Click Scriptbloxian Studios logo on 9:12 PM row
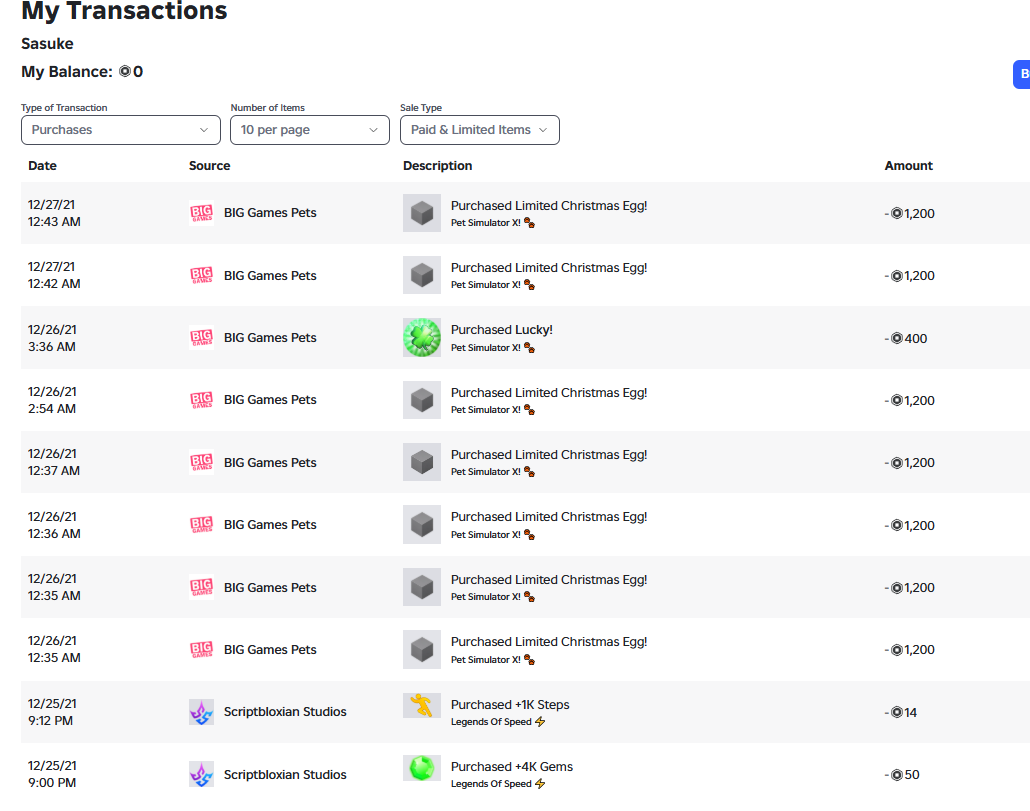This screenshot has height=811, width=1030. [x=201, y=712]
